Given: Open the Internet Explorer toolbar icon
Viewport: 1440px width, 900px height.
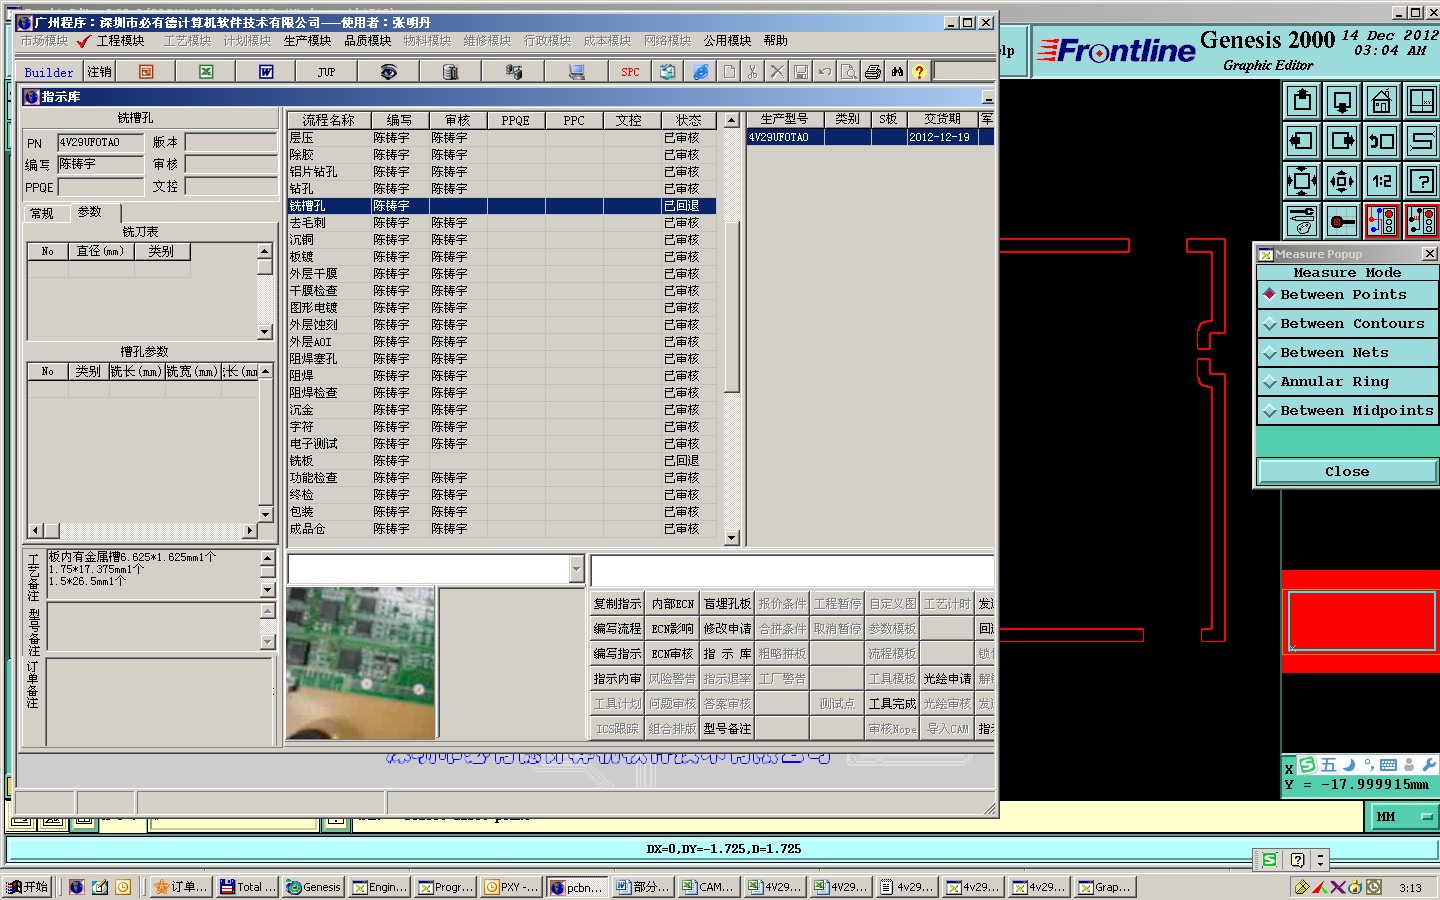Looking at the screenshot, I should pos(701,72).
